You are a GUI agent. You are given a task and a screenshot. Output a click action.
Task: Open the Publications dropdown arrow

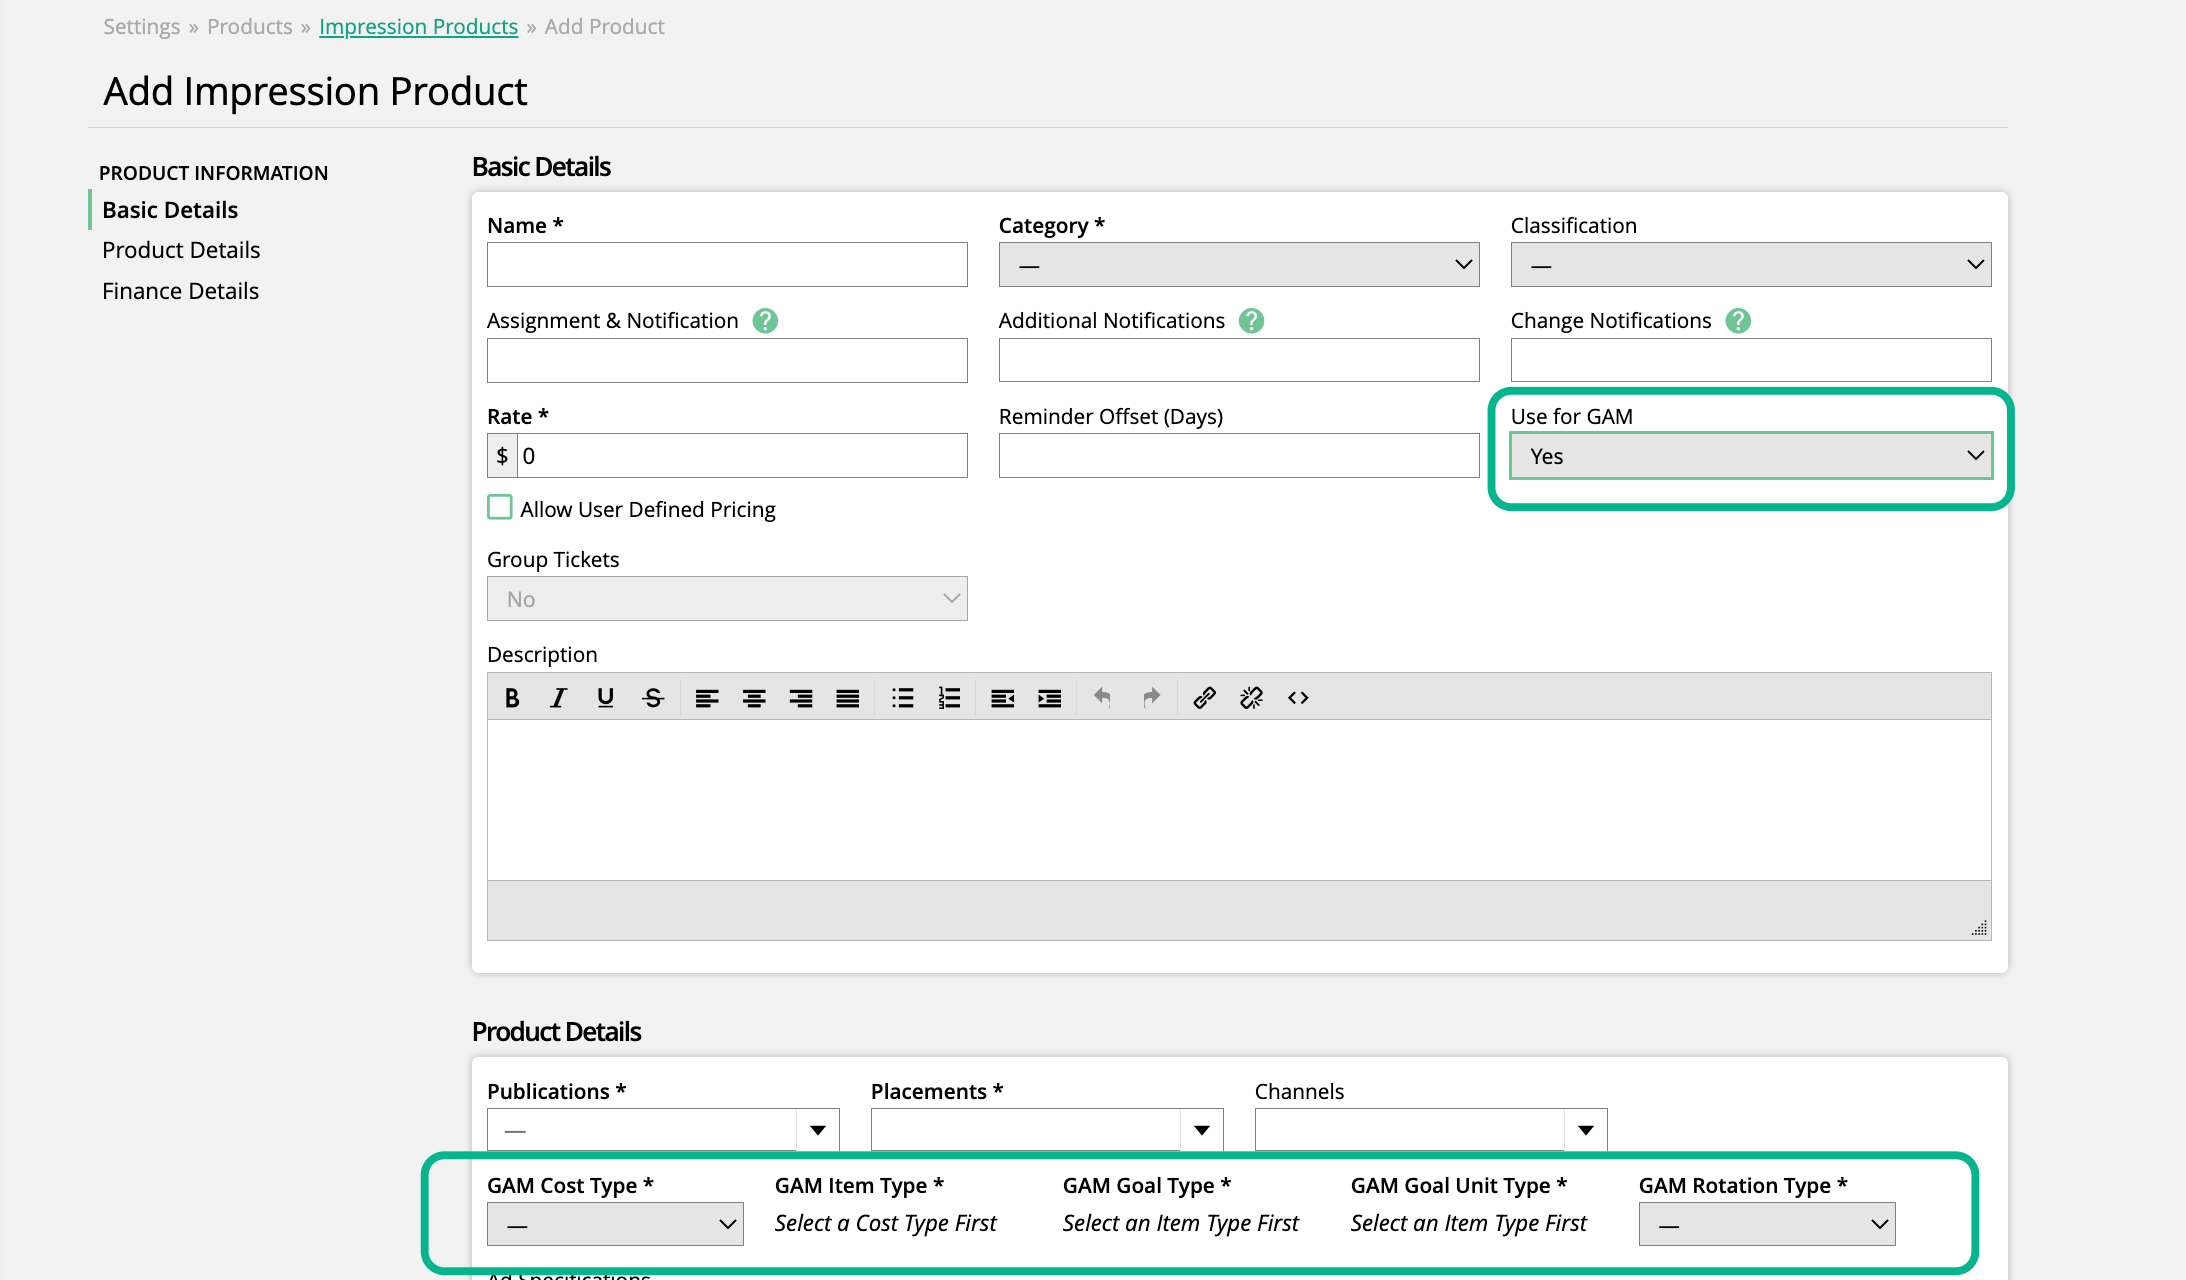(x=818, y=1130)
